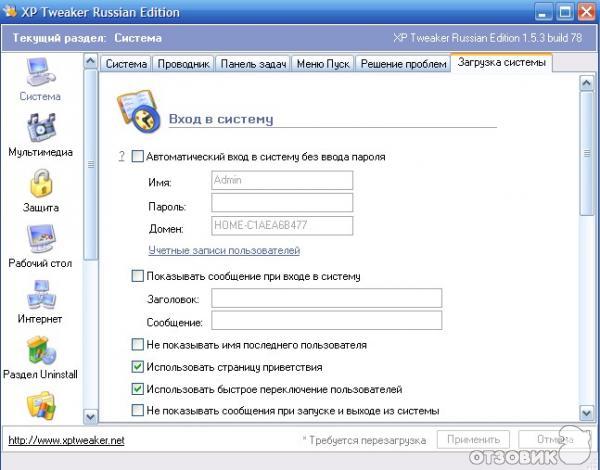
Task: Select the Решение проблем tab
Action: 403,64
